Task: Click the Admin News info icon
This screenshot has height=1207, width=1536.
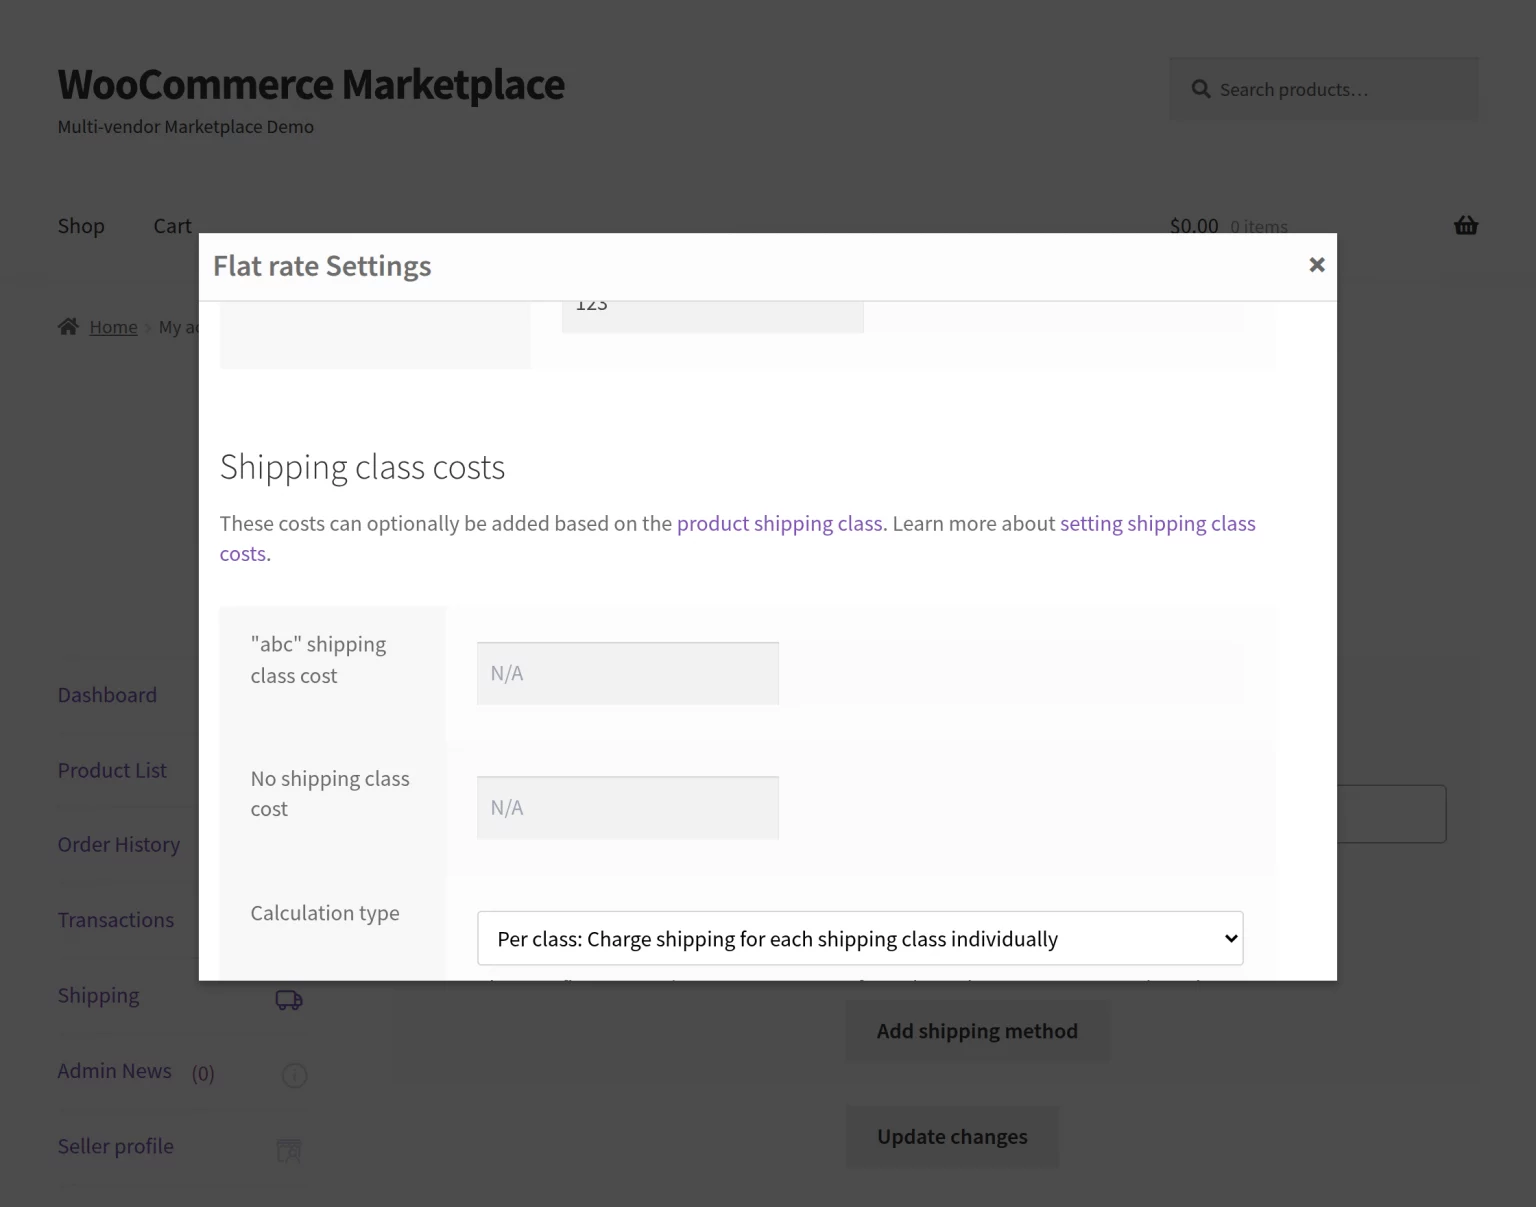Action: click(294, 1075)
